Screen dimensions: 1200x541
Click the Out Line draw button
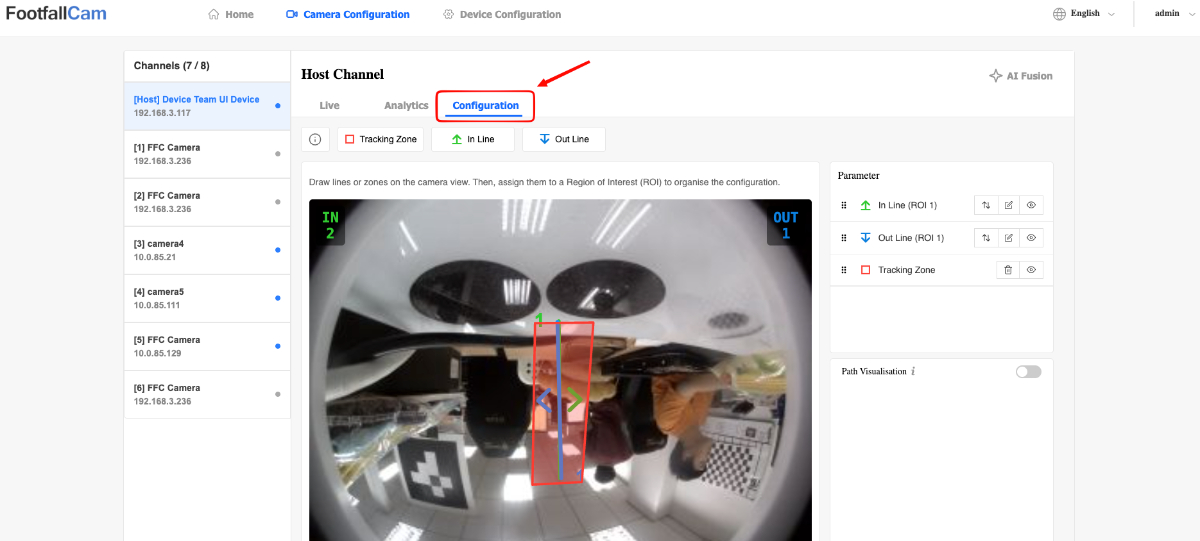564,139
